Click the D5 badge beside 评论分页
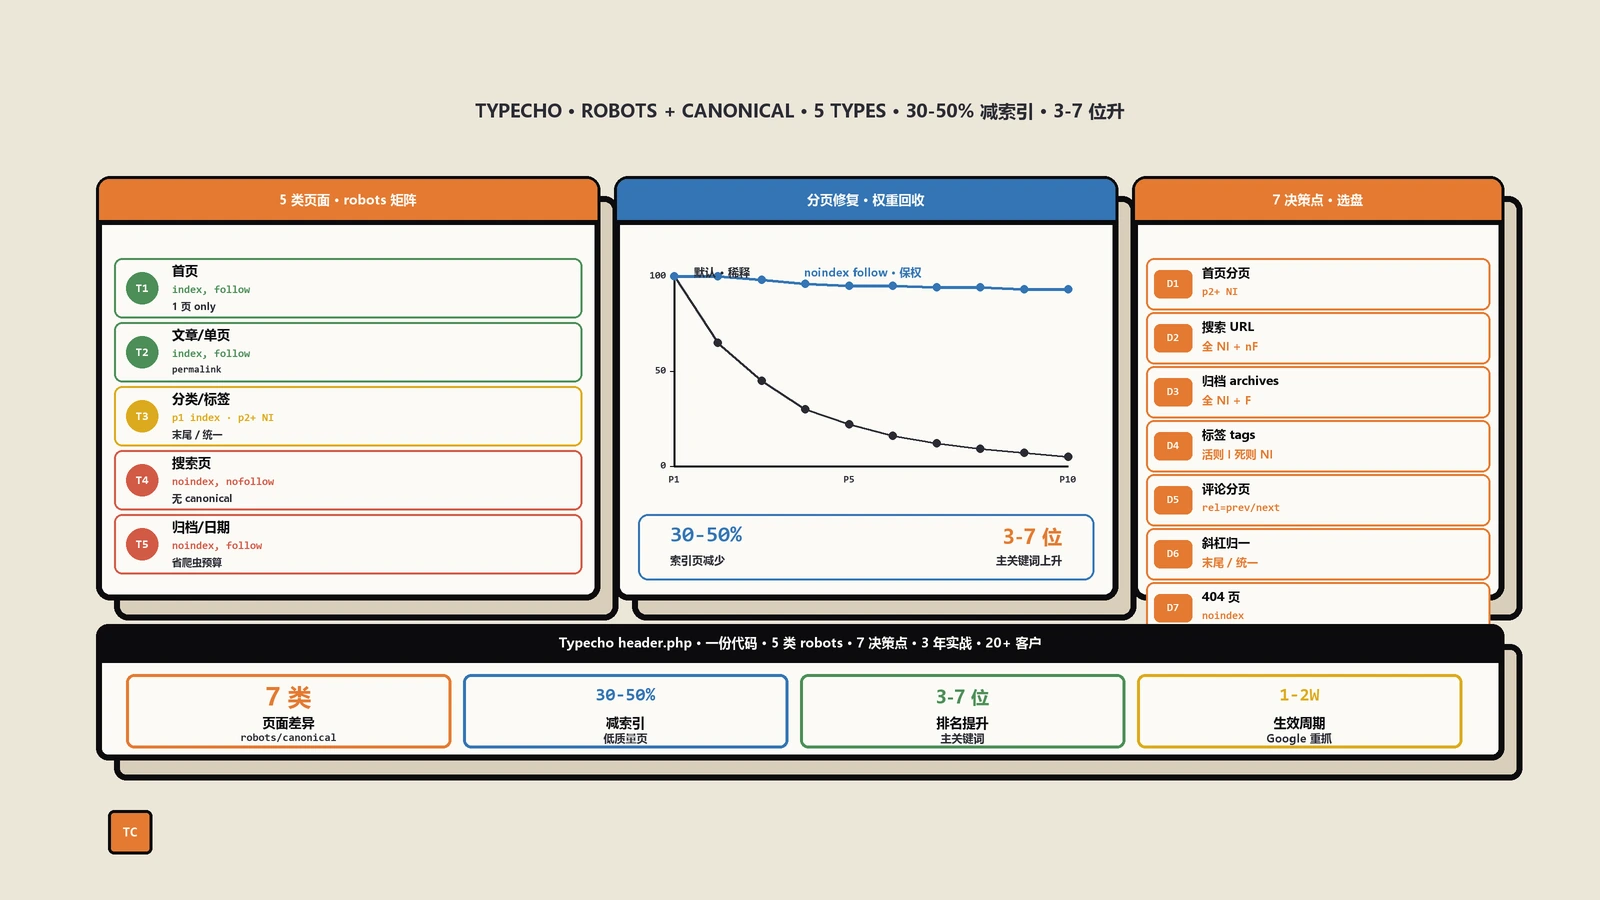 coord(1173,500)
